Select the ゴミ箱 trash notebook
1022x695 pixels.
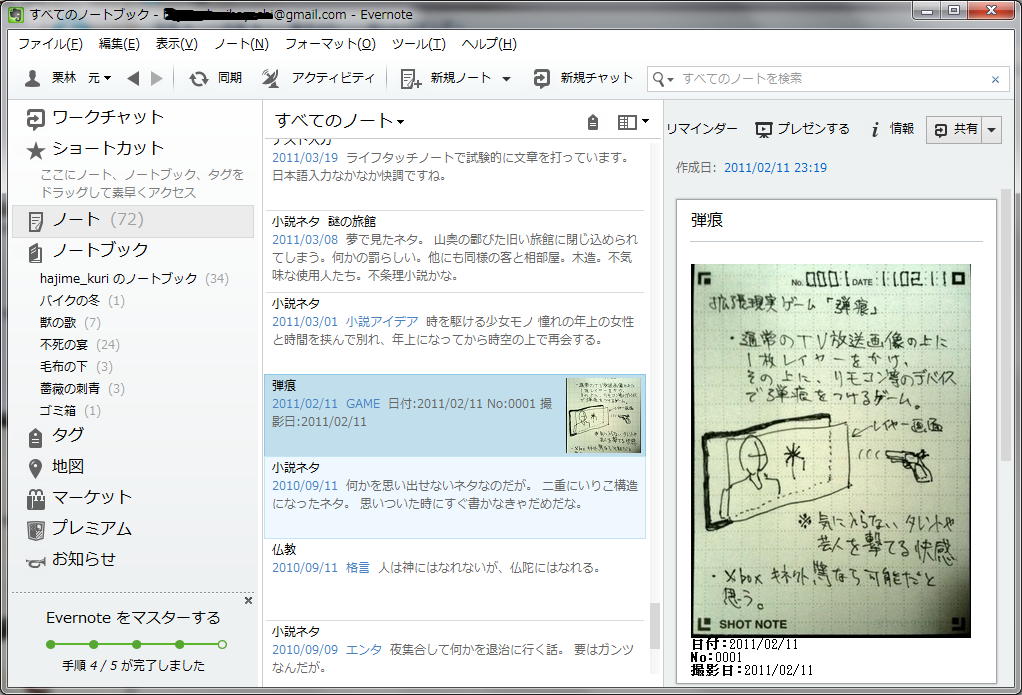tap(70, 411)
